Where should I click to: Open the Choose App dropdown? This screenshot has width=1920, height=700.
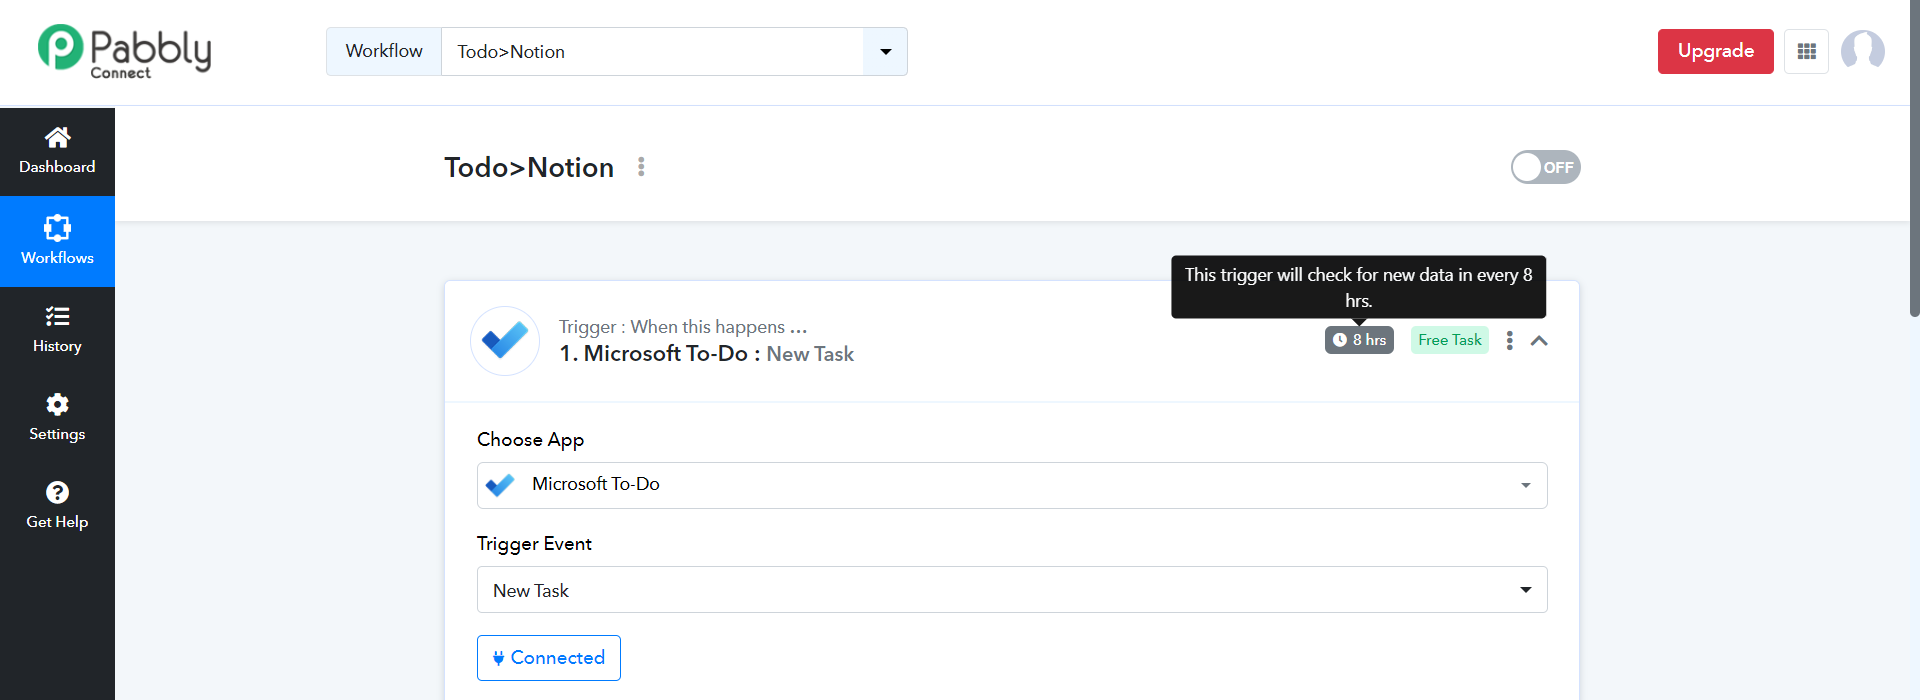pyautogui.click(x=1011, y=485)
